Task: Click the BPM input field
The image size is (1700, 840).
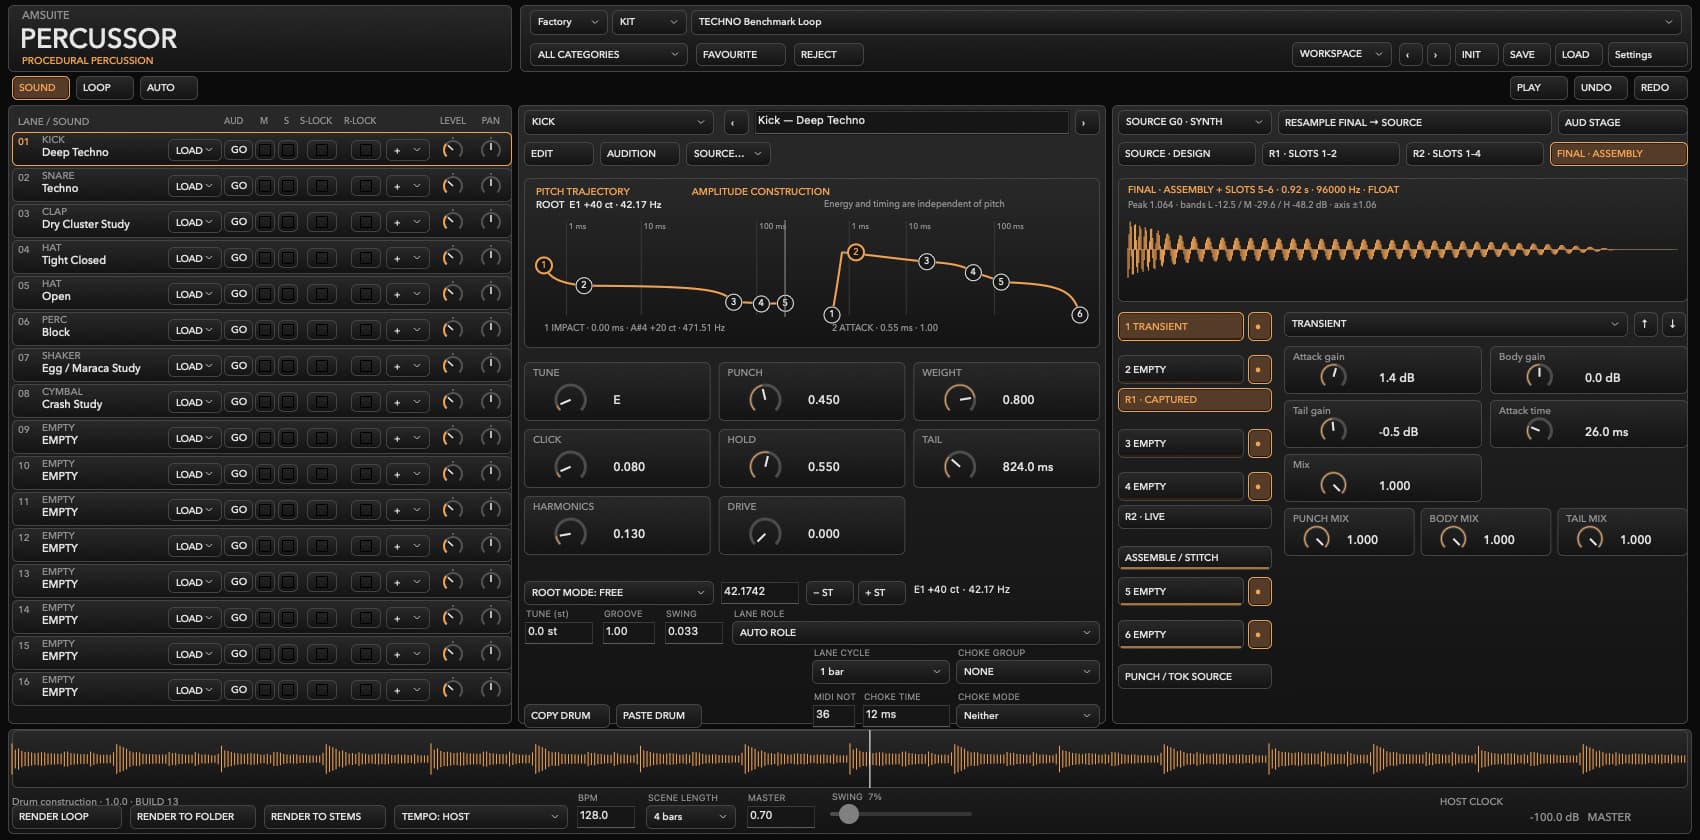Action: point(606,816)
